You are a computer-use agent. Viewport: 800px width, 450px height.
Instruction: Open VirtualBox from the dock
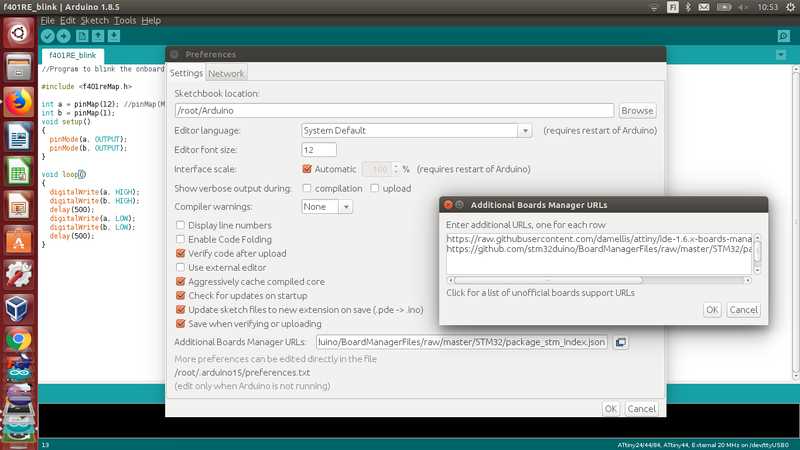(x=18, y=309)
